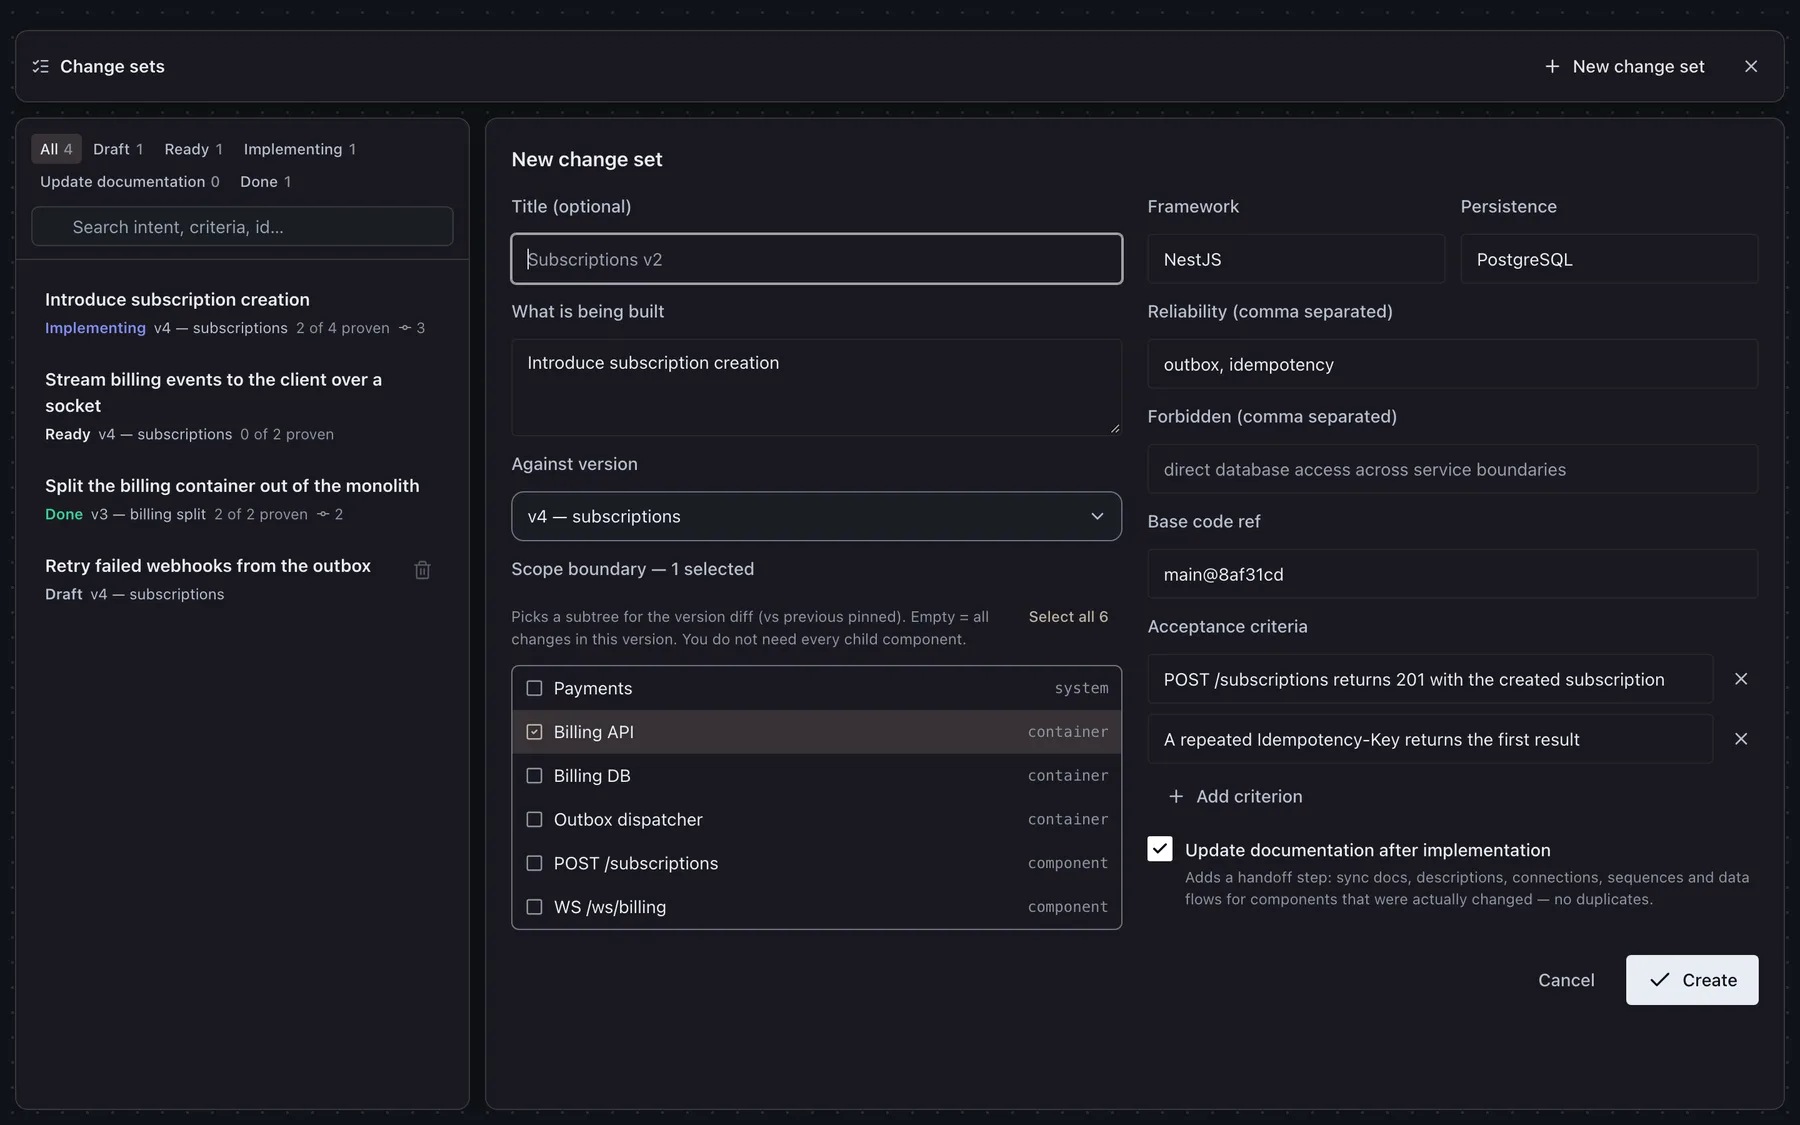1800x1125 pixels.
Task: Edit the repeated Idempotency-Key criterion text
Action: point(1430,739)
